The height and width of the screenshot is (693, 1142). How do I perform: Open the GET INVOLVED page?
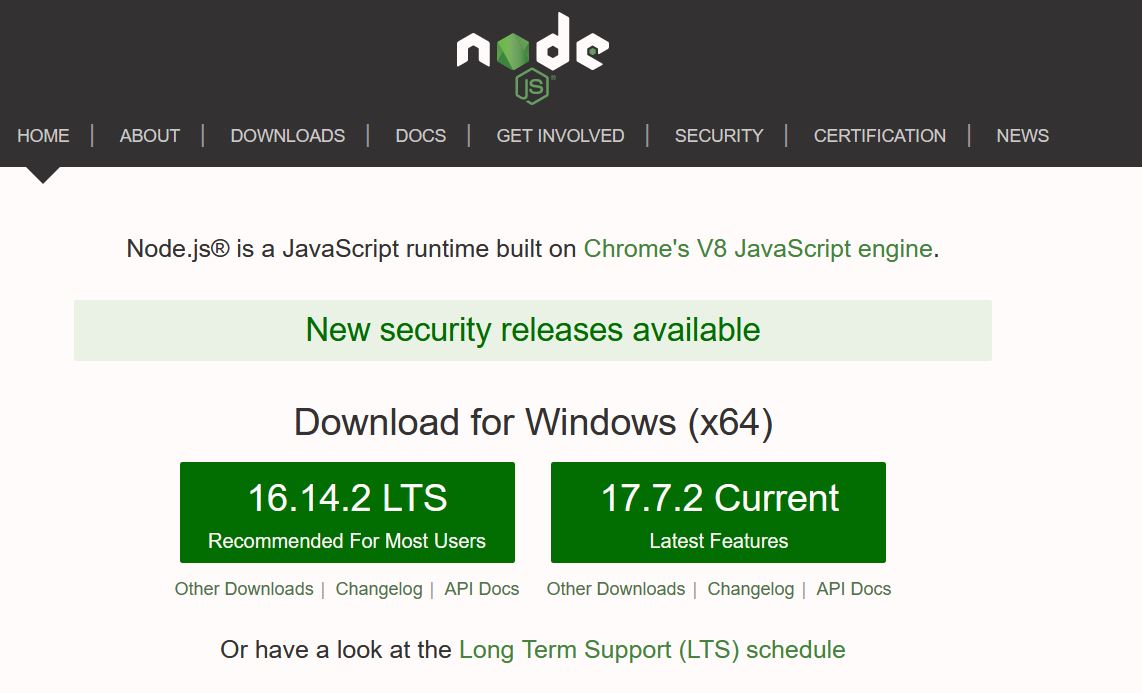560,136
